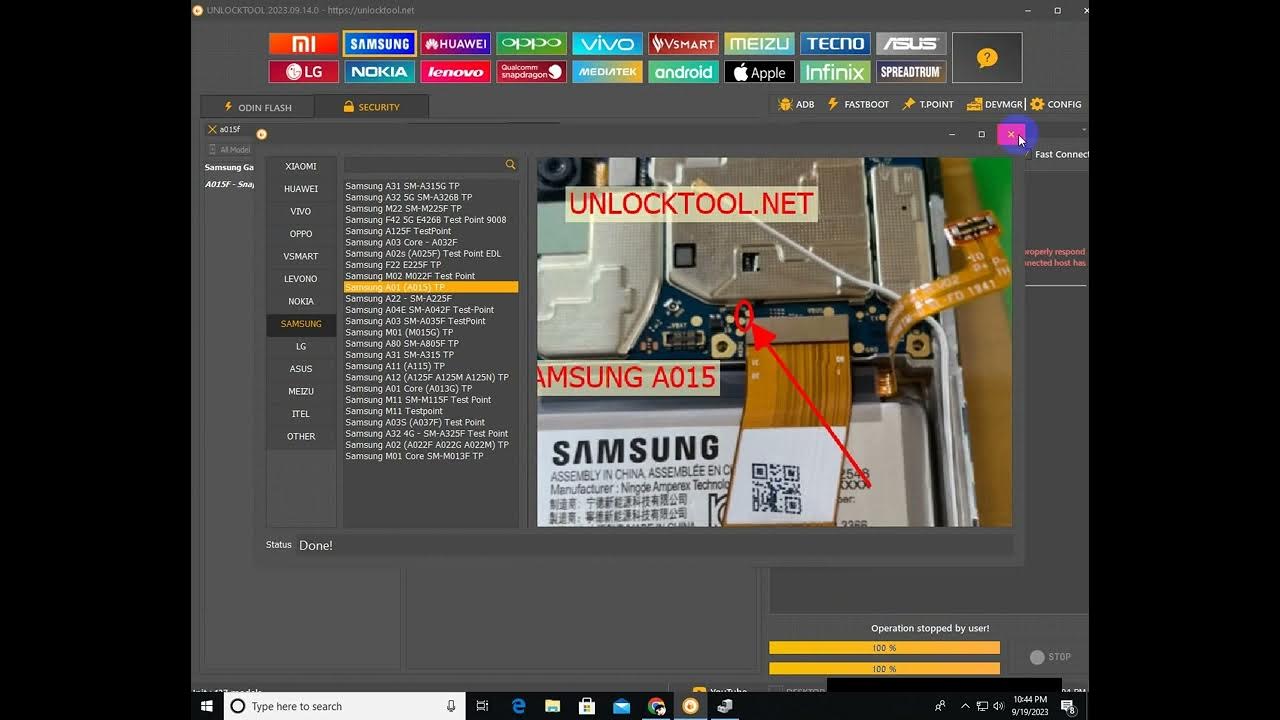This screenshot has height=720, width=1280.
Task: Open Task View on taskbar
Action: pos(482,706)
